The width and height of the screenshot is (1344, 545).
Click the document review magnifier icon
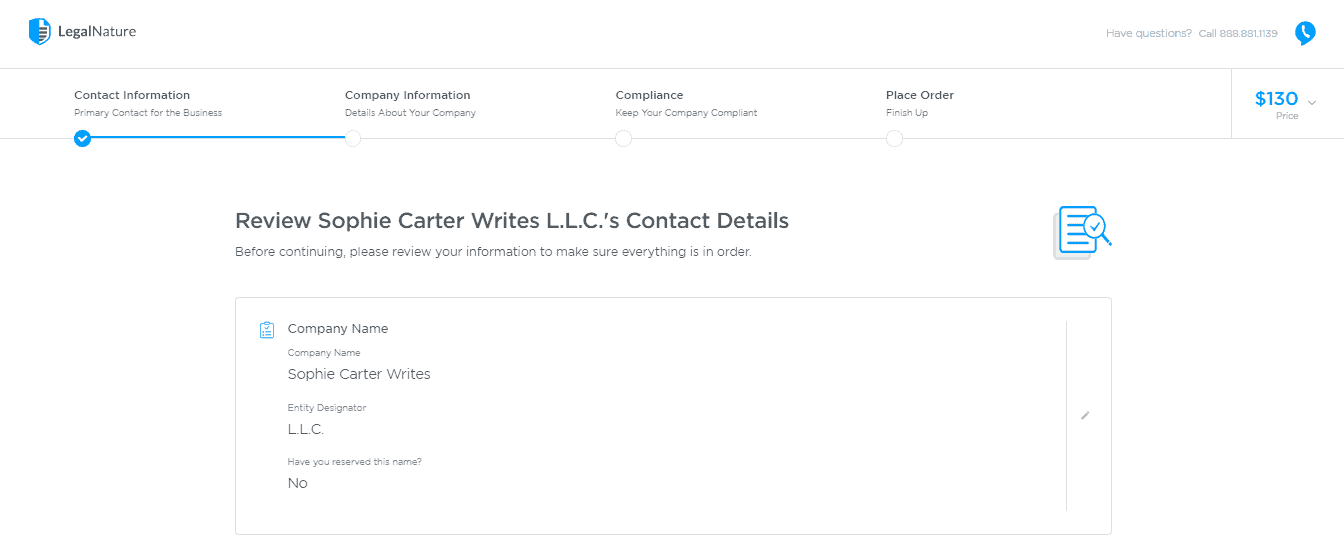1082,233
